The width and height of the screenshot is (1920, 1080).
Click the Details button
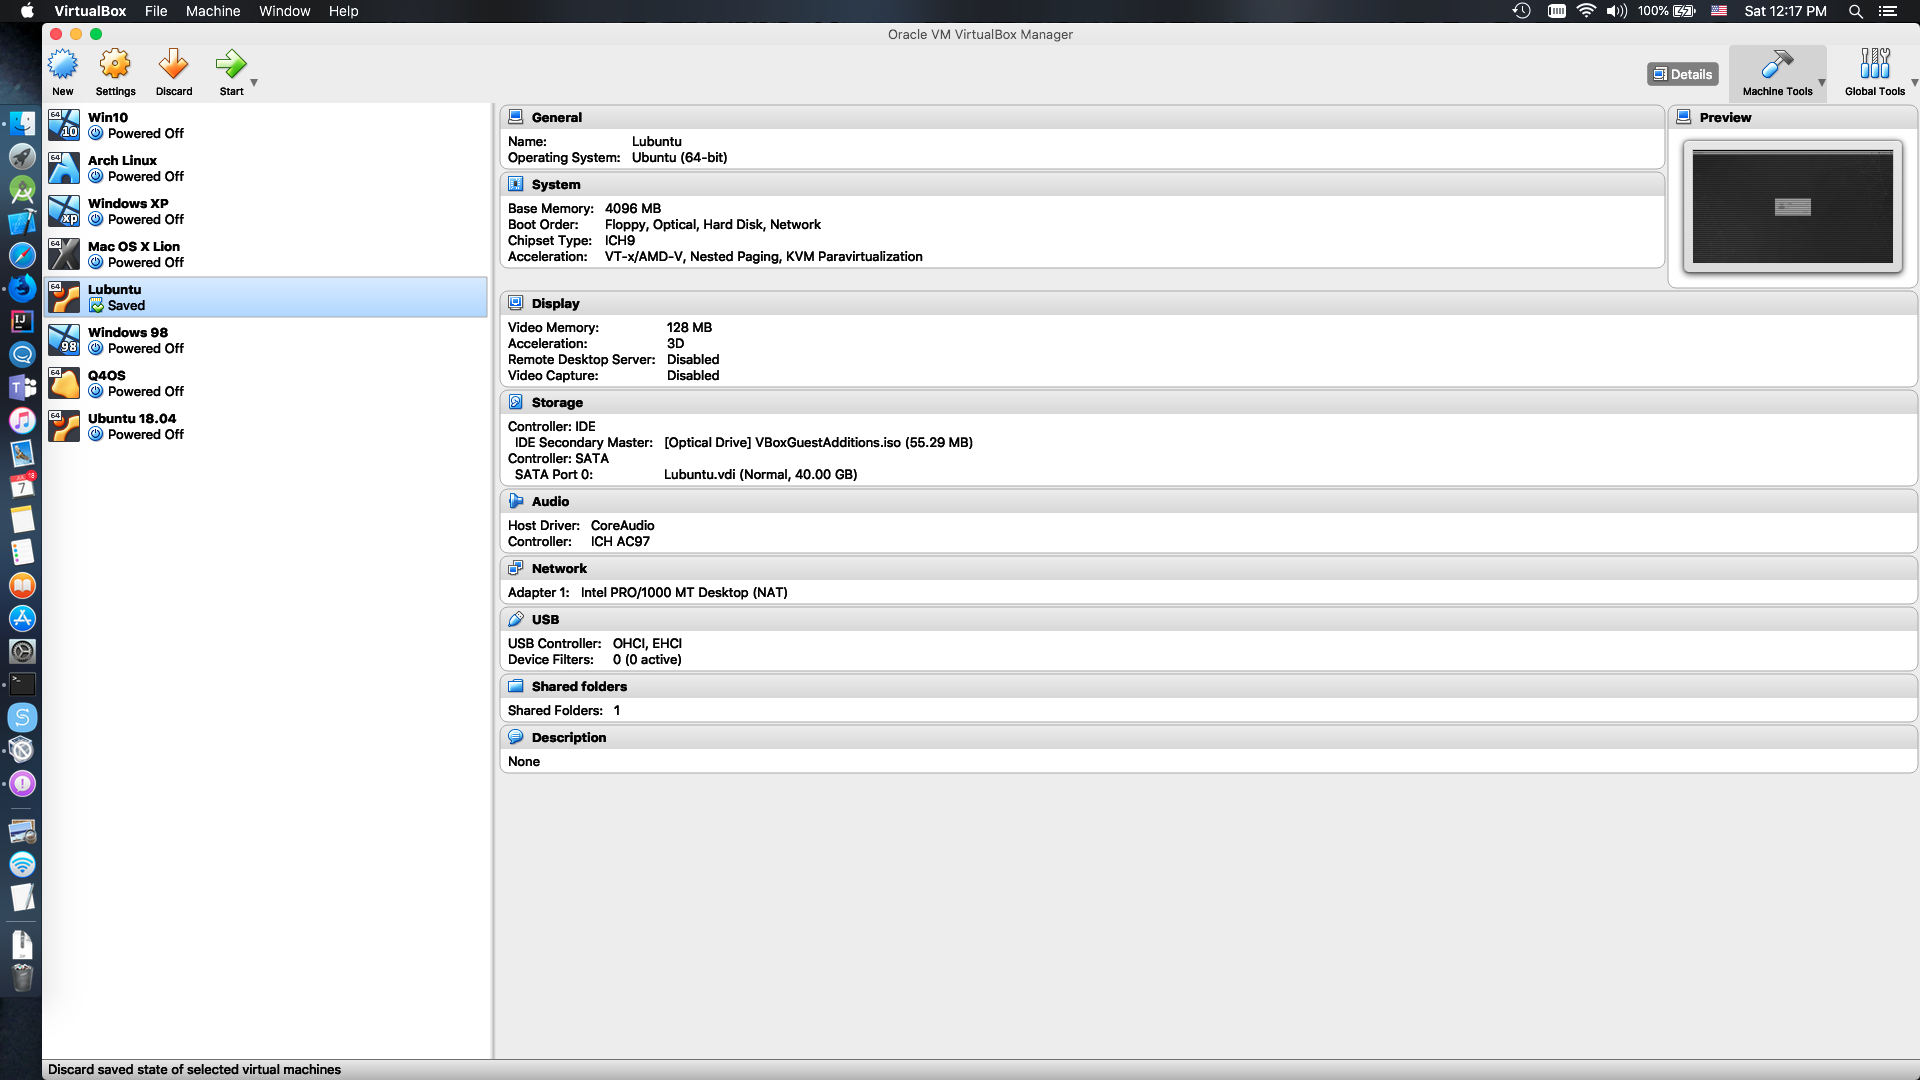(1682, 74)
